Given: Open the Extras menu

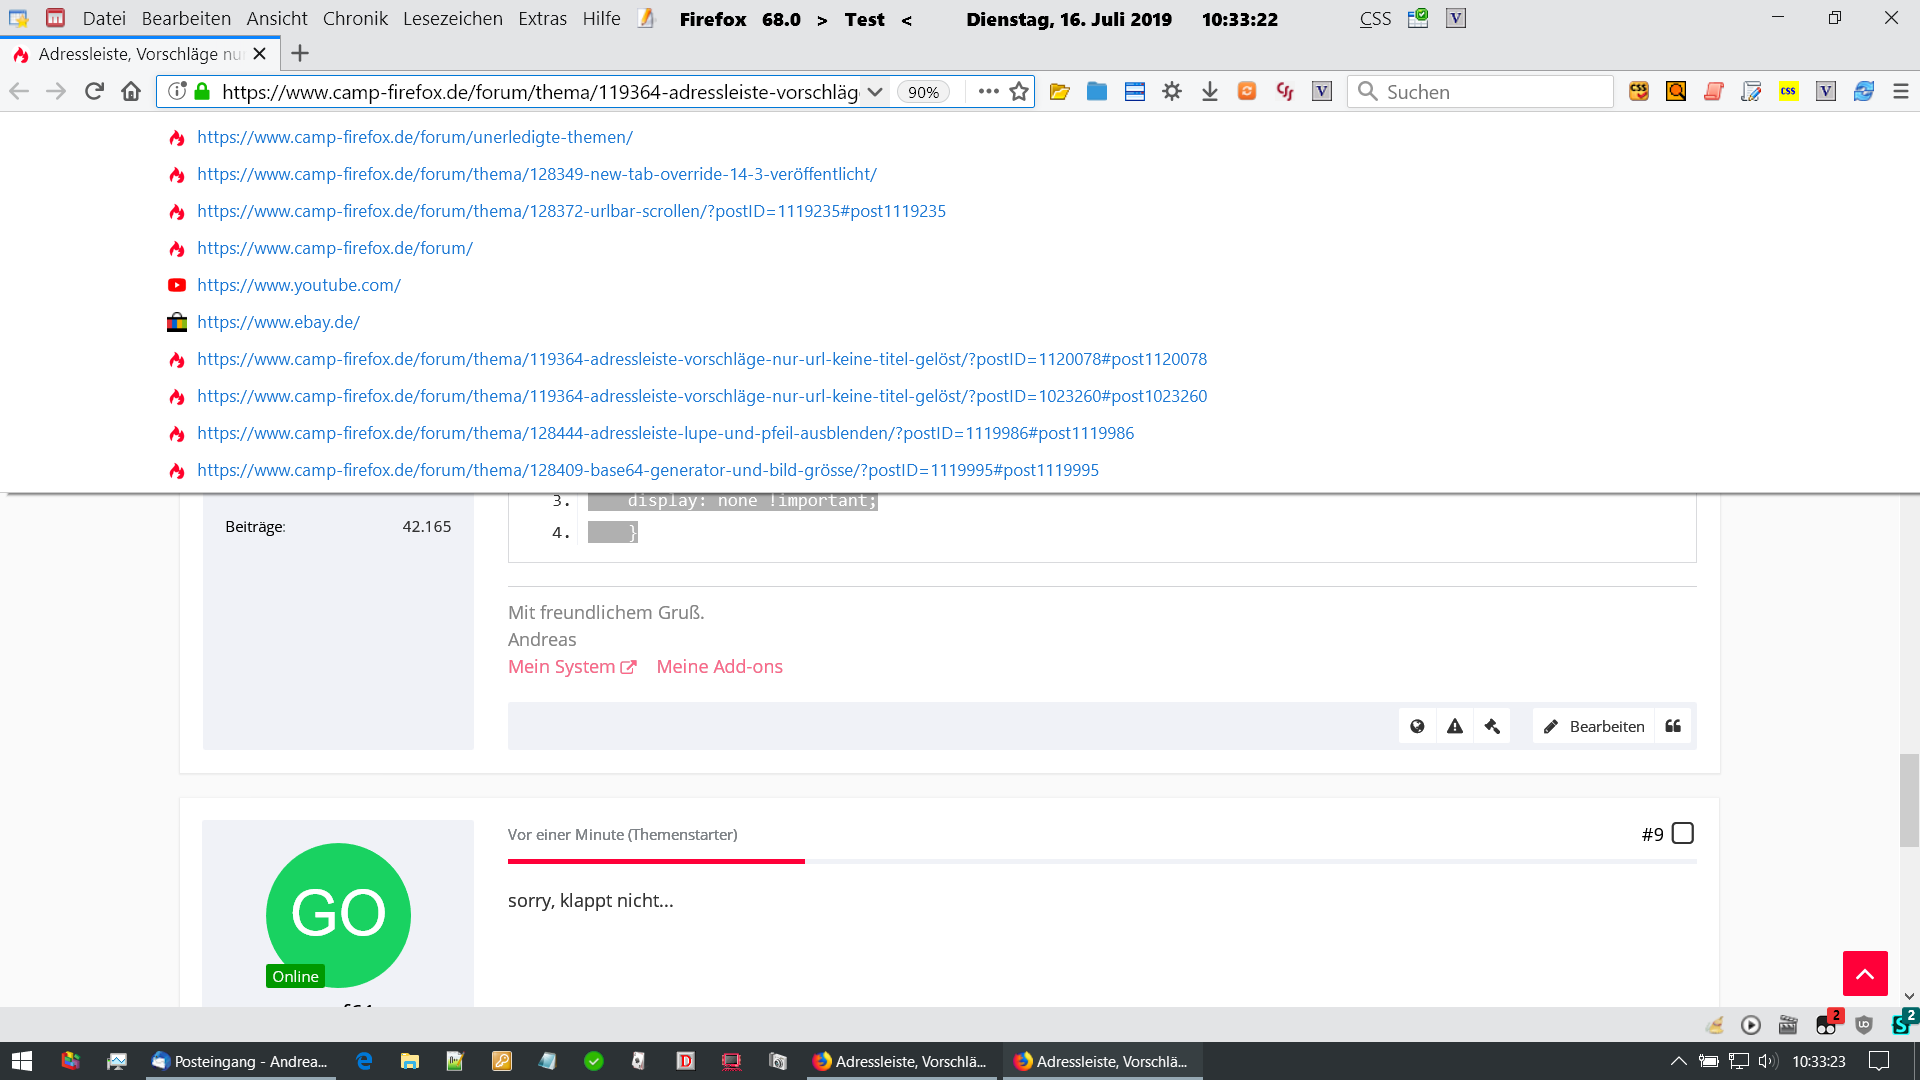Looking at the screenshot, I should point(542,19).
